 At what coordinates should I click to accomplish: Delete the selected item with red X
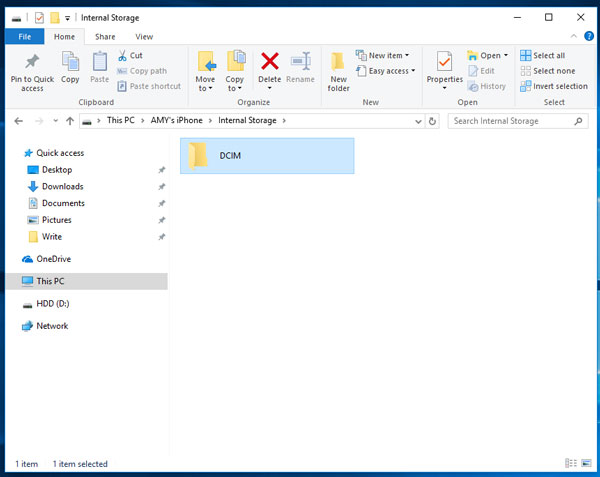pos(269,61)
